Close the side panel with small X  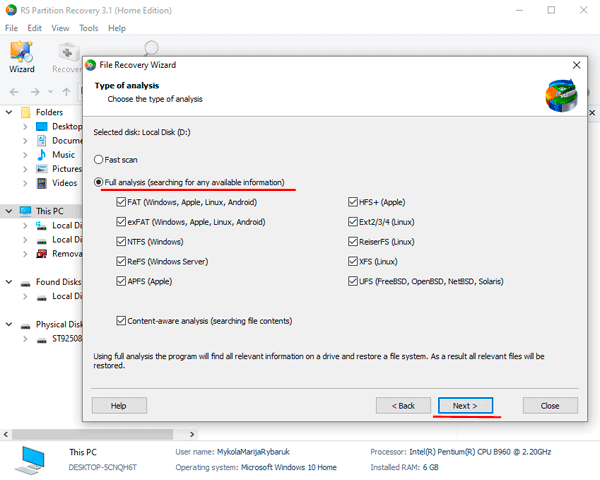[x=592, y=113]
